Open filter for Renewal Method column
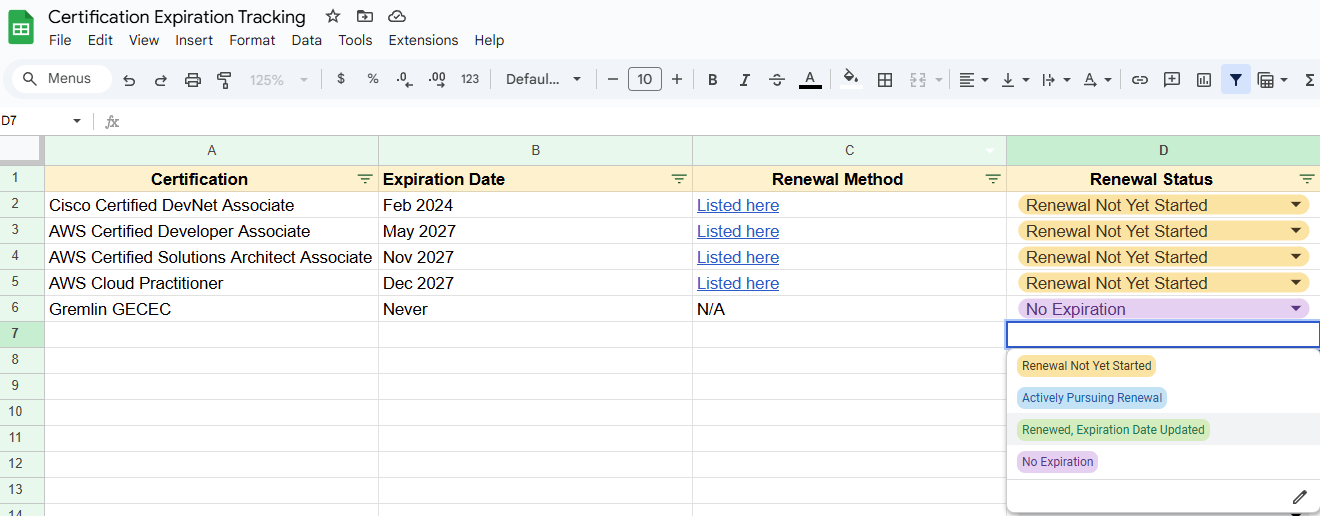The width and height of the screenshot is (1320, 516). pyautogui.click(x=993, y=179)
